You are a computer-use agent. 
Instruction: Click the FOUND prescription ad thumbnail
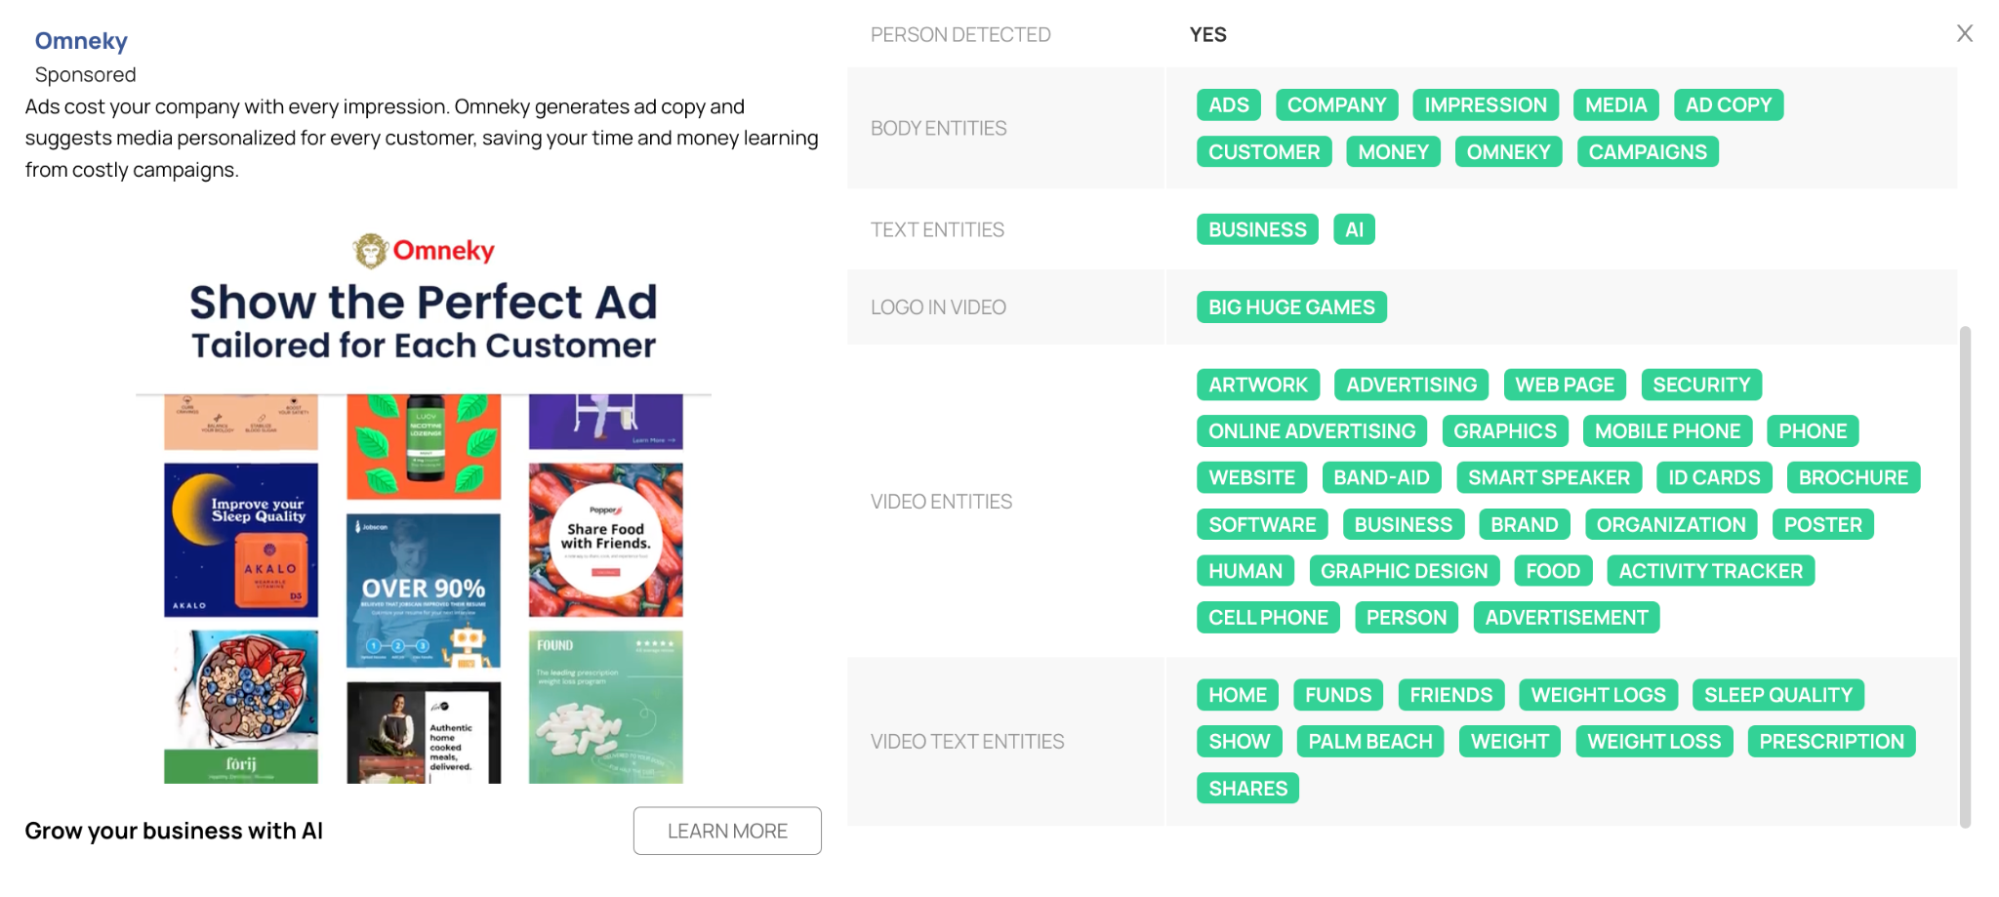coord(606,706)
